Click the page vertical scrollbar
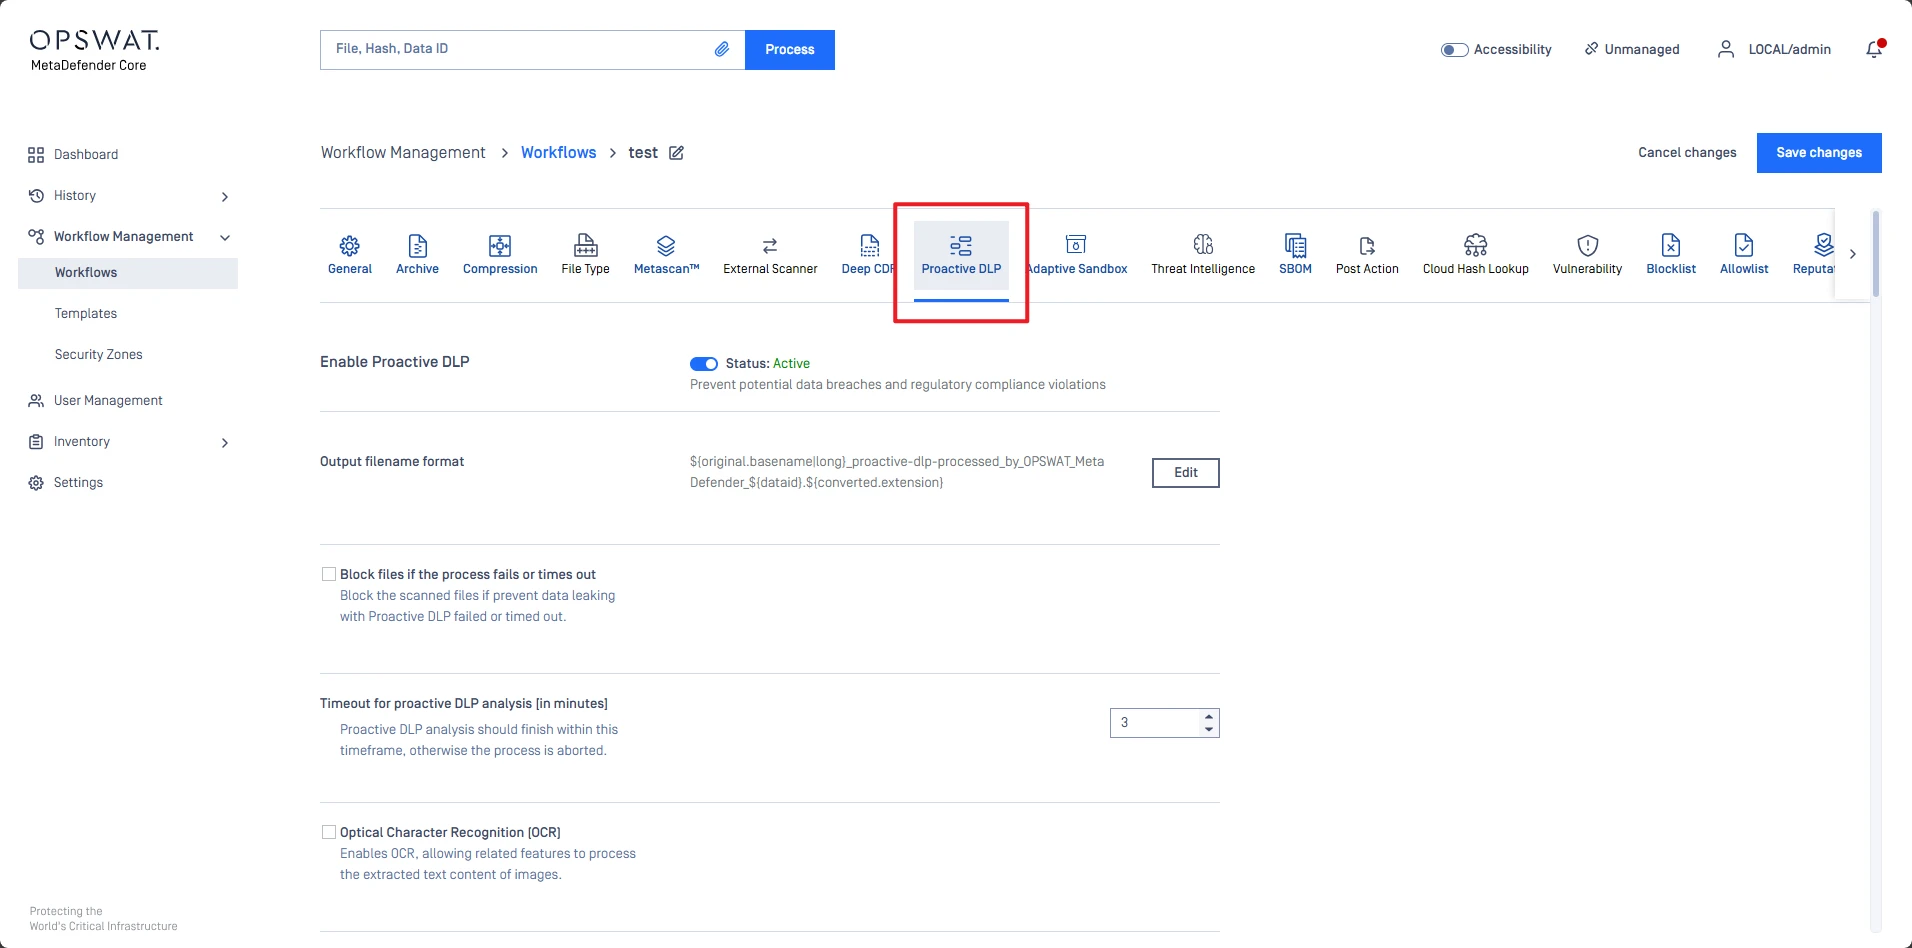Screen dimensions: 1912x948 1876,254
